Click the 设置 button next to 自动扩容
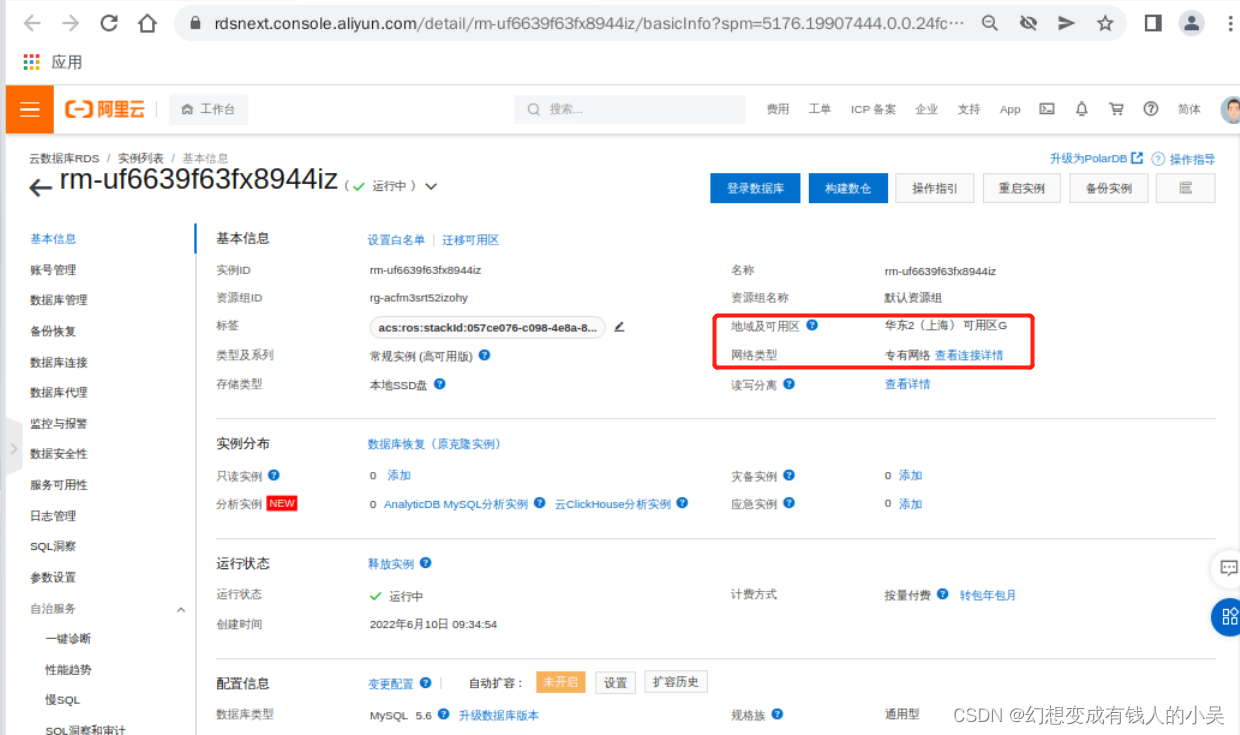The height and width of the screenshot is (735, 1240). [615, 682]
